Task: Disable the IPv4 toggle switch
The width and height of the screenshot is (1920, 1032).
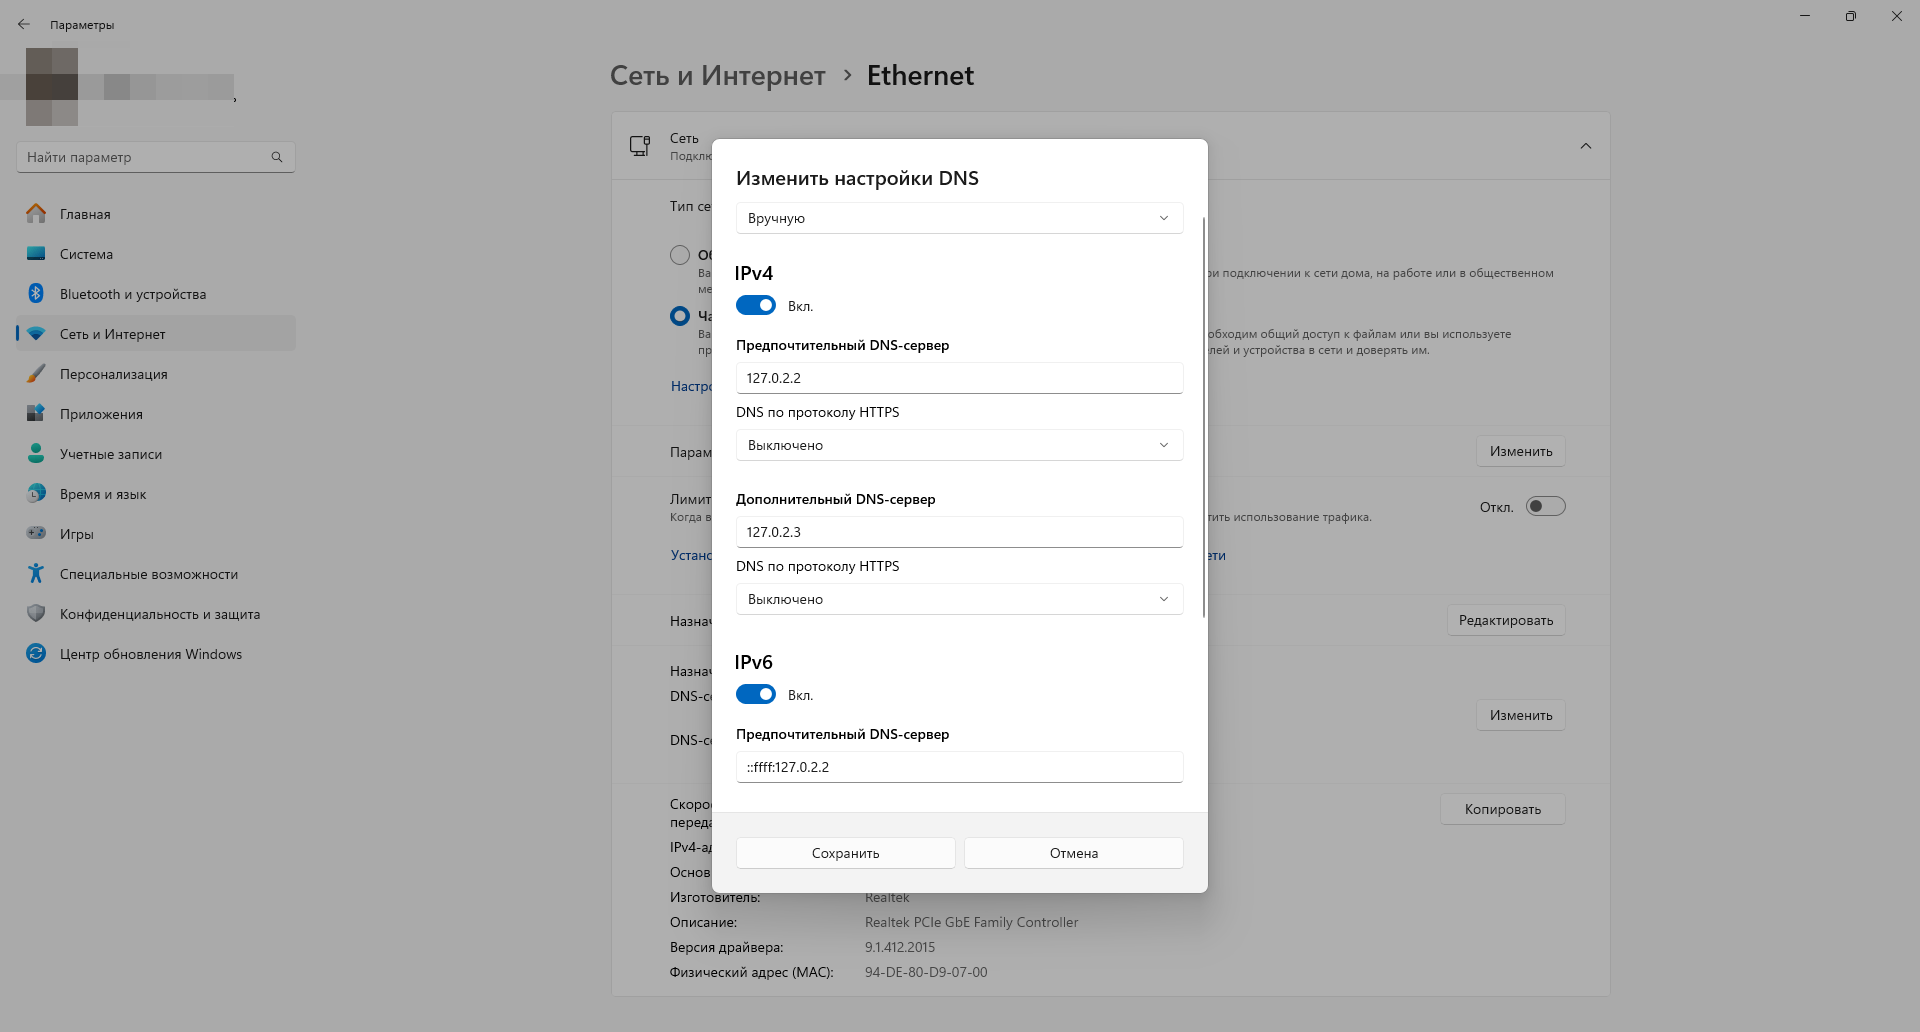Action: tap(756, 306)
